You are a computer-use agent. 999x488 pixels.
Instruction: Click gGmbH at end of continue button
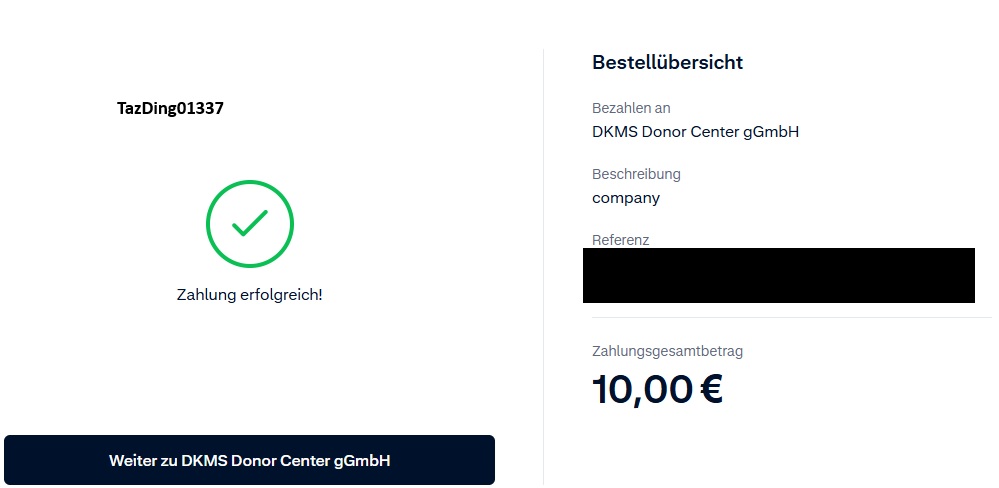(362, 461)
